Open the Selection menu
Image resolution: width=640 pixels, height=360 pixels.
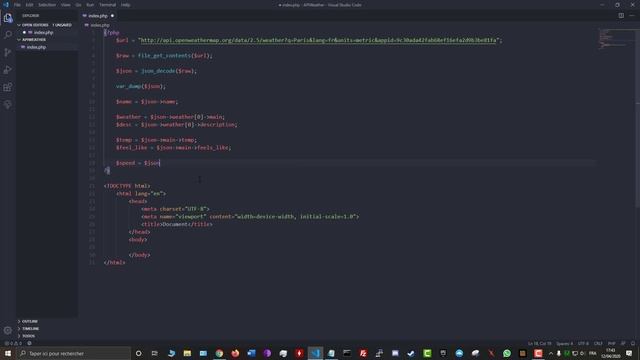(47, 5)
